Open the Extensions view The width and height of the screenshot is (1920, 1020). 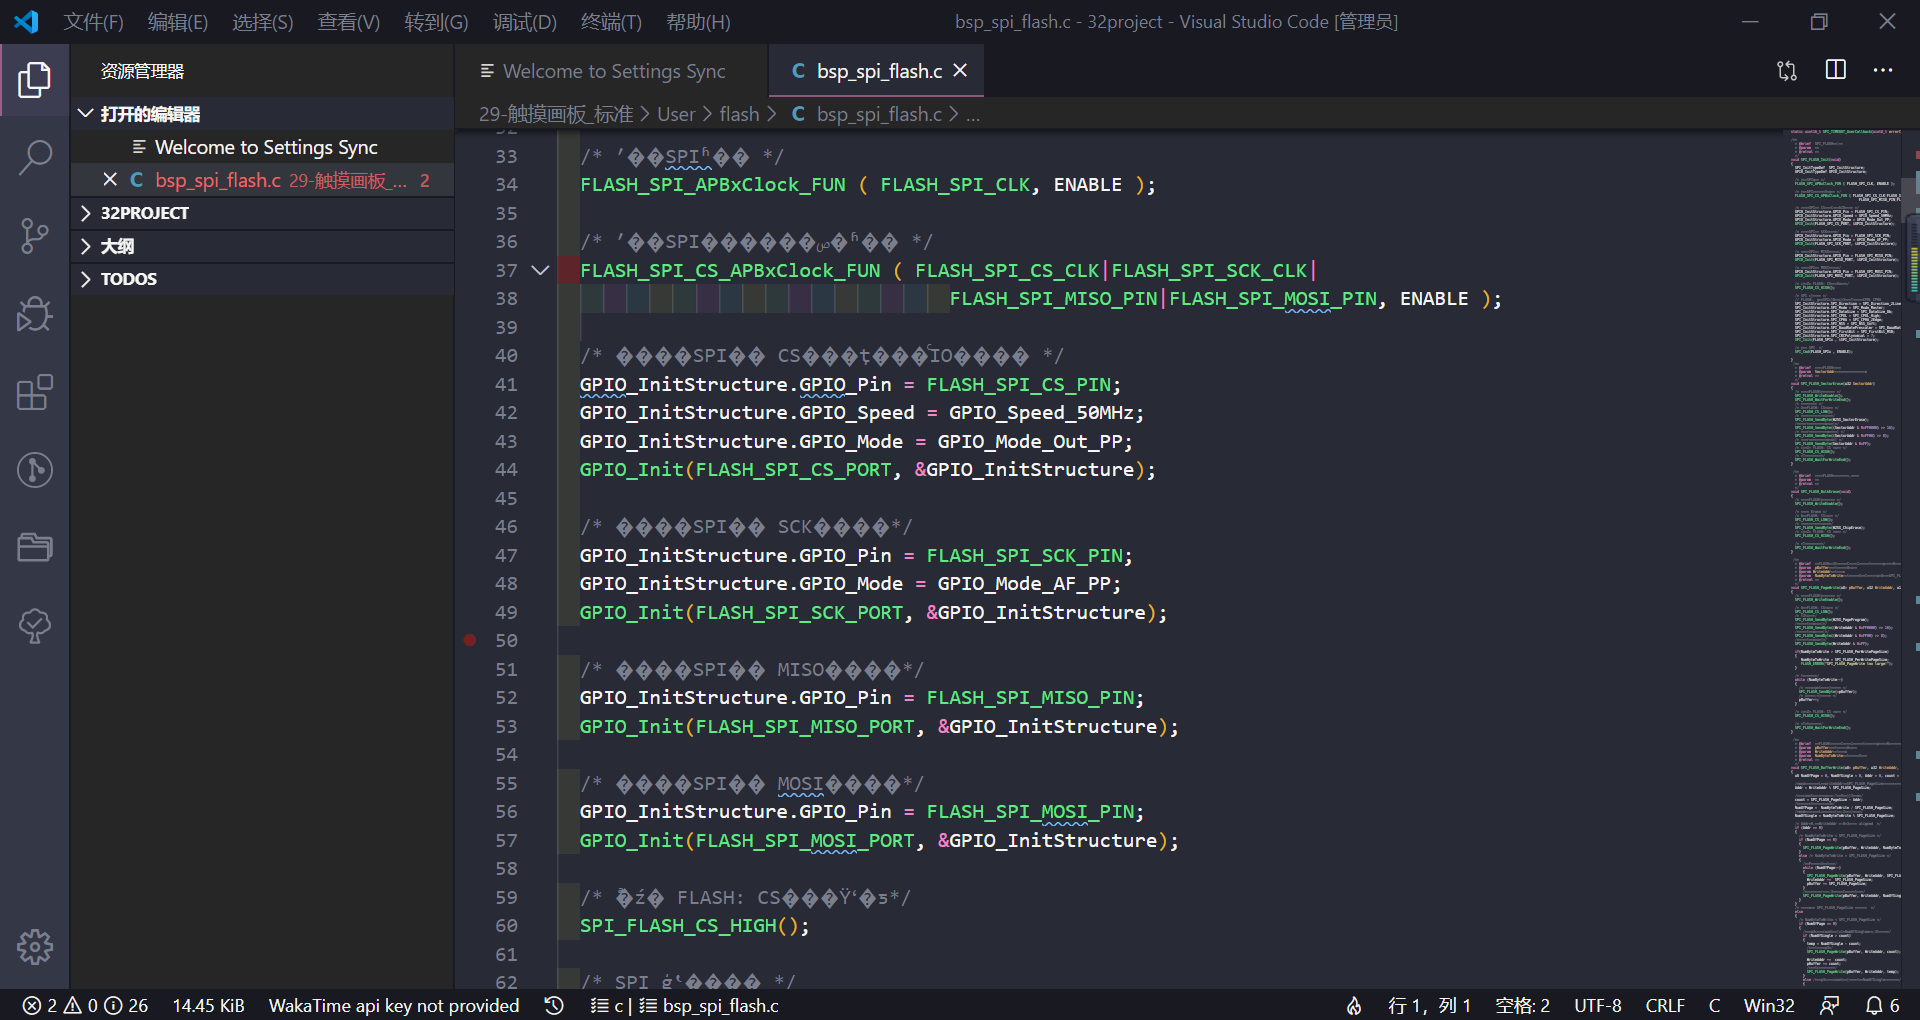pyautogui.click(x=35, y=392)
